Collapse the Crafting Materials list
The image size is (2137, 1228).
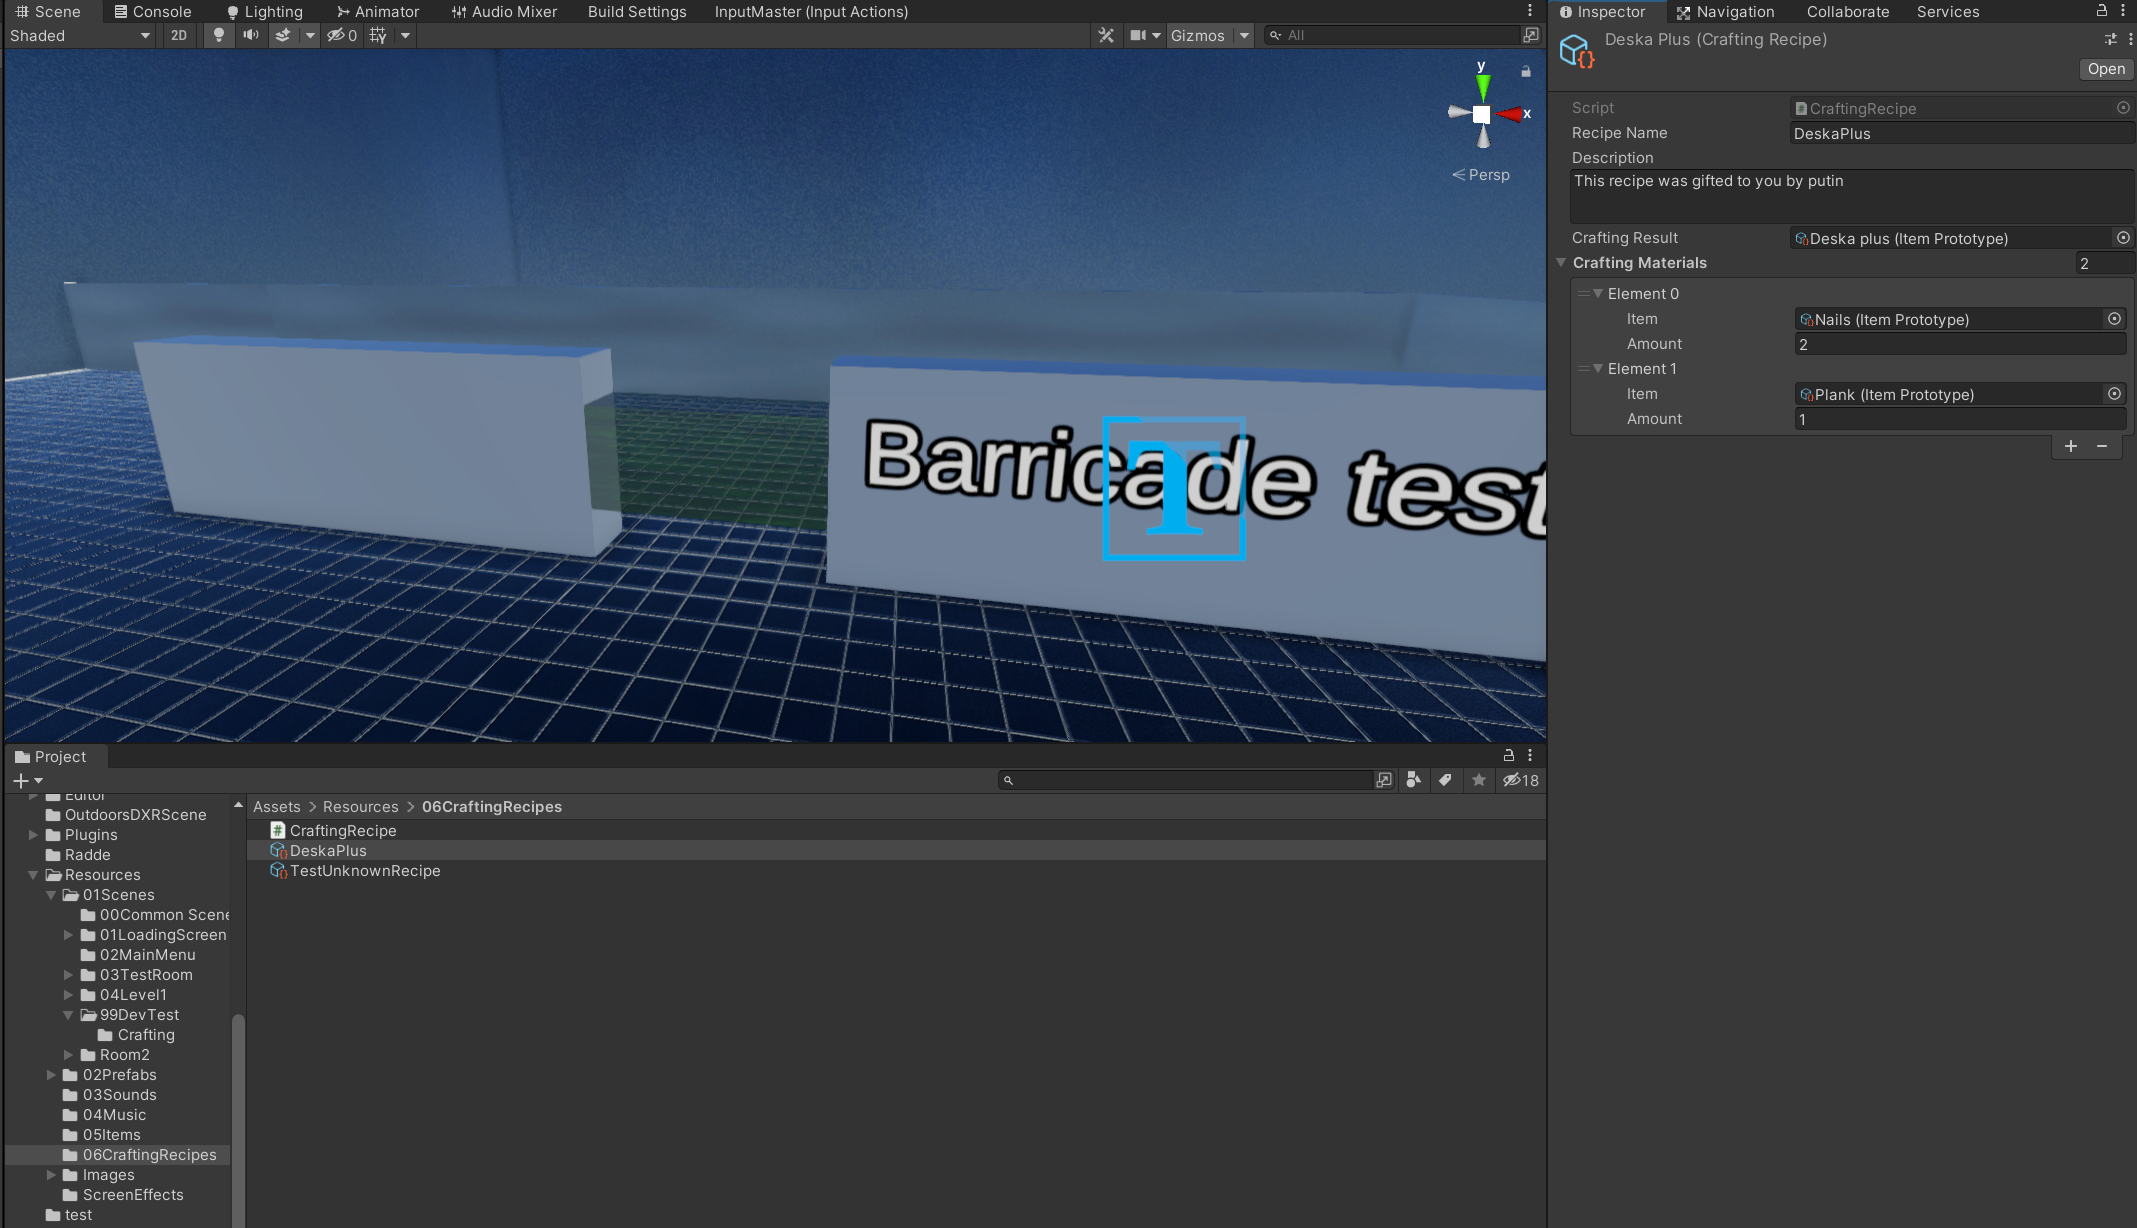(x=1561, y=263)
